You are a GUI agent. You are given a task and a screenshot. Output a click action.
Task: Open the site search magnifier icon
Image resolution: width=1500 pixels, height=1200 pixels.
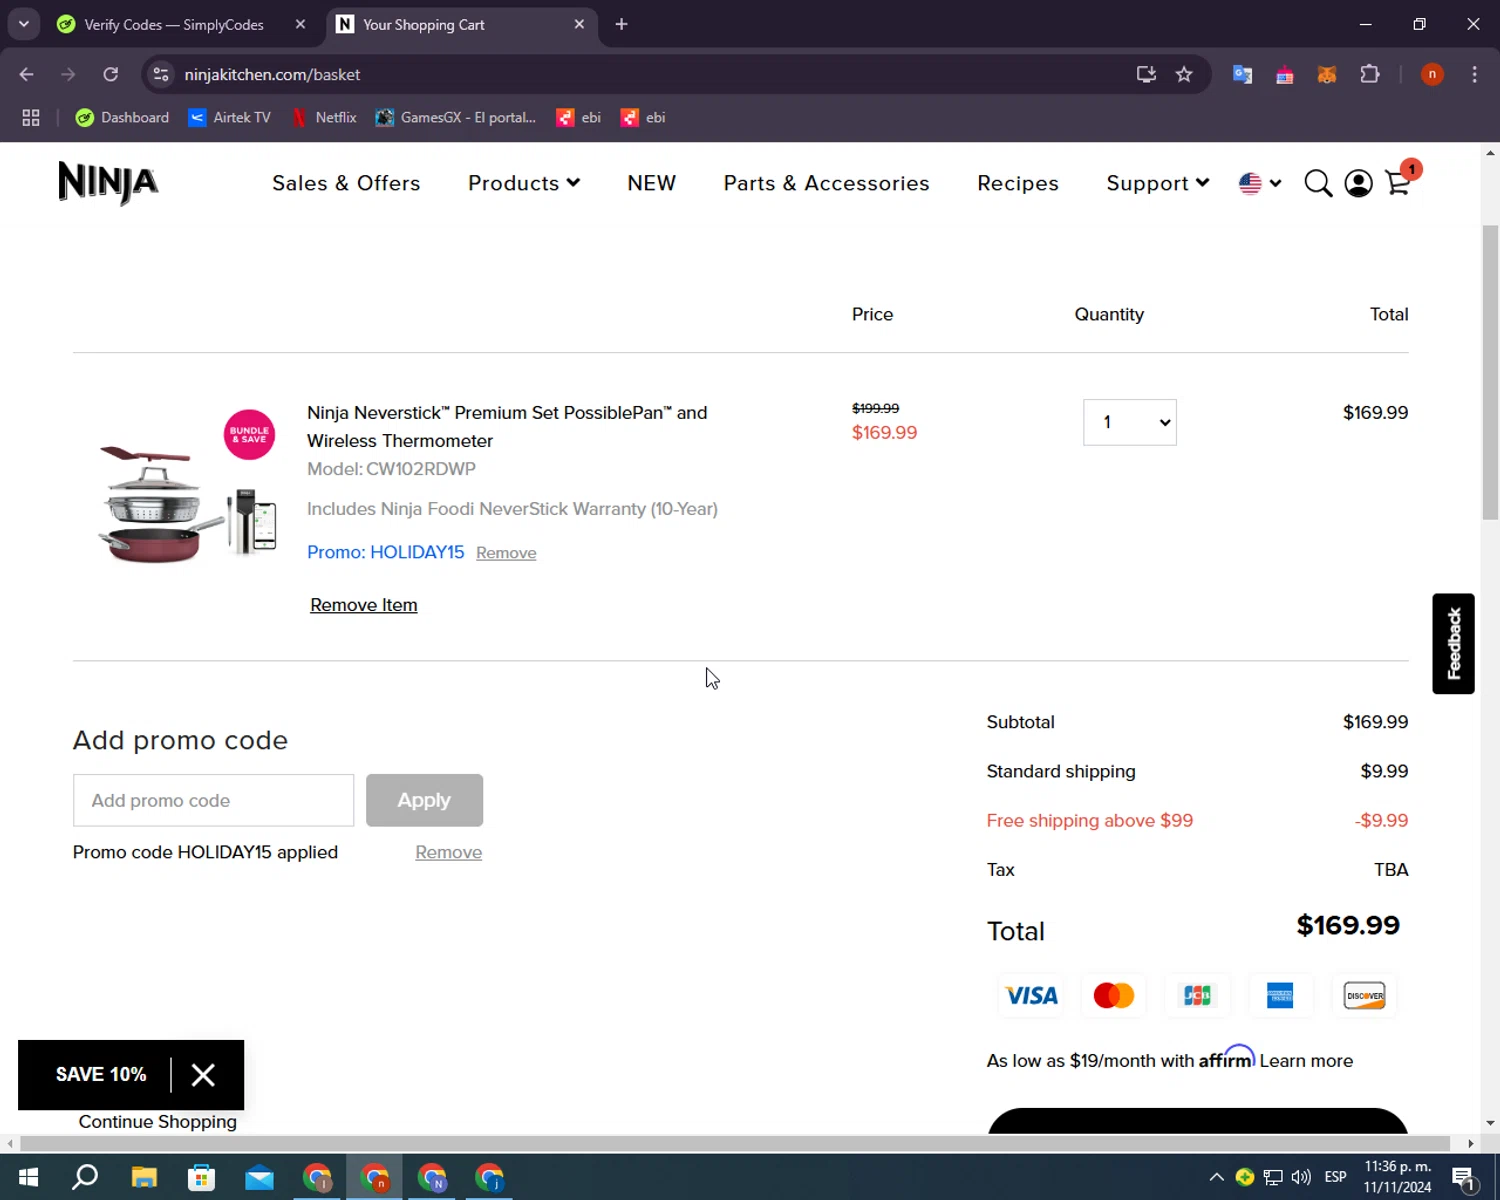[1318, 184]
